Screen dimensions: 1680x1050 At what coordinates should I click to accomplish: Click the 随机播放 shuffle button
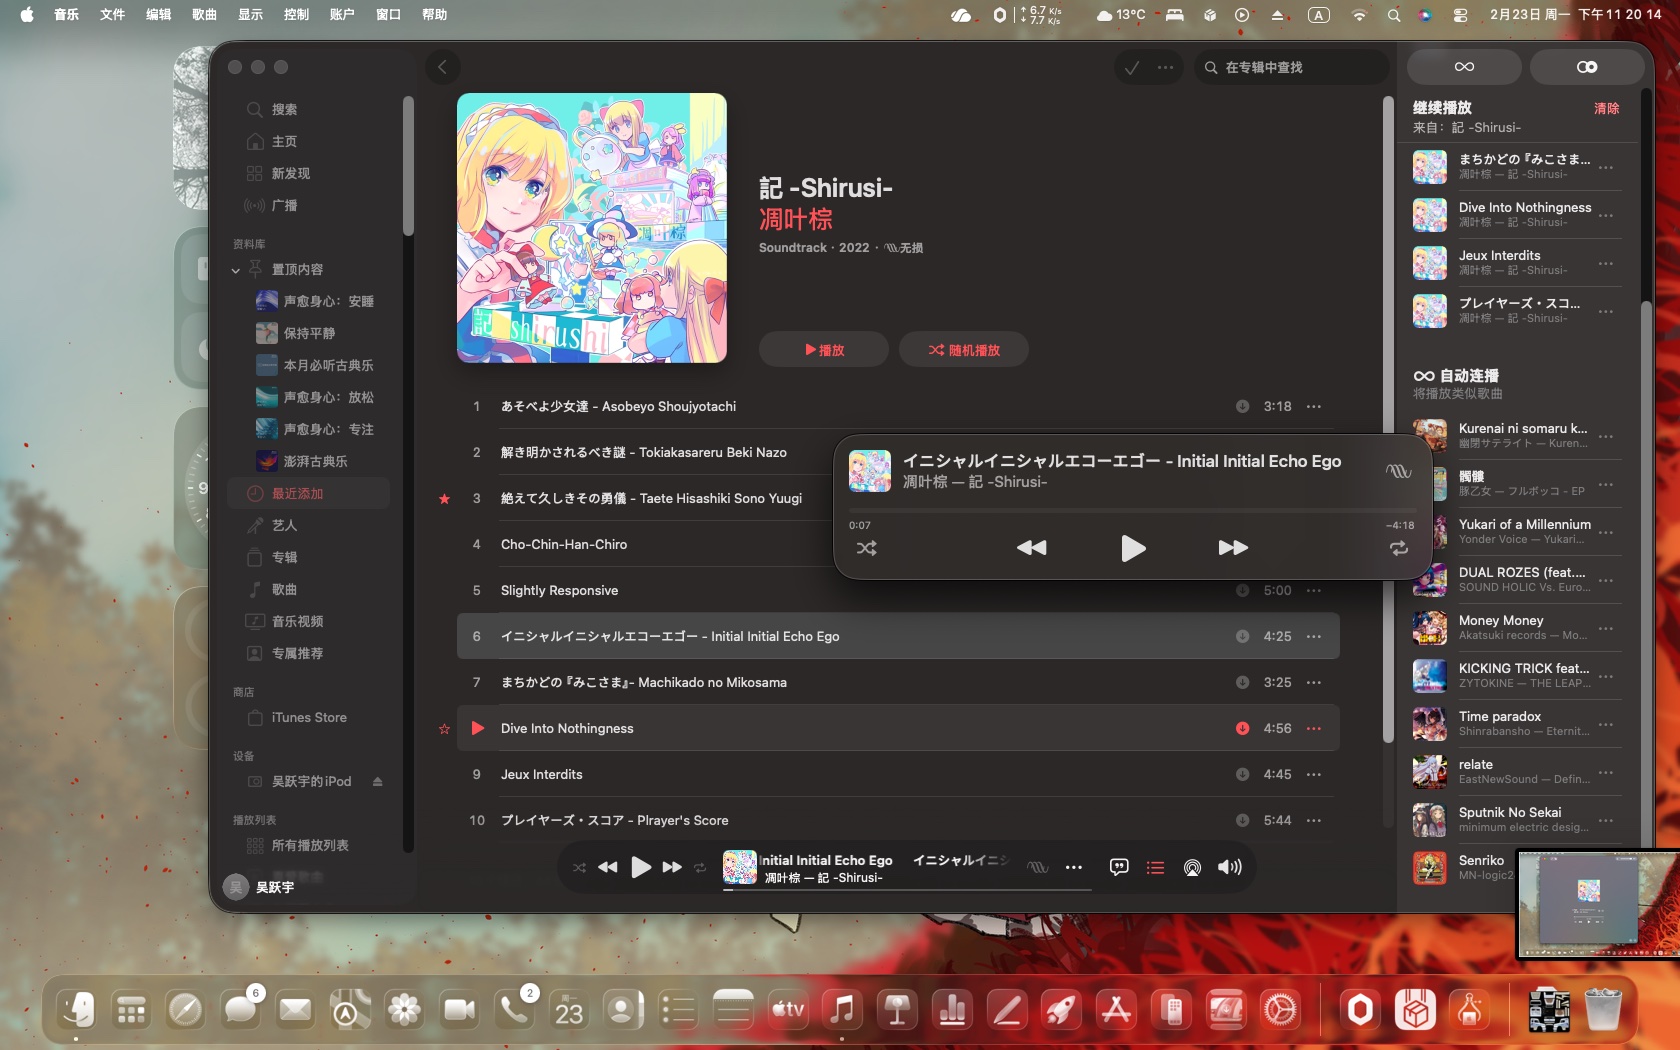(x=964, y=349)
